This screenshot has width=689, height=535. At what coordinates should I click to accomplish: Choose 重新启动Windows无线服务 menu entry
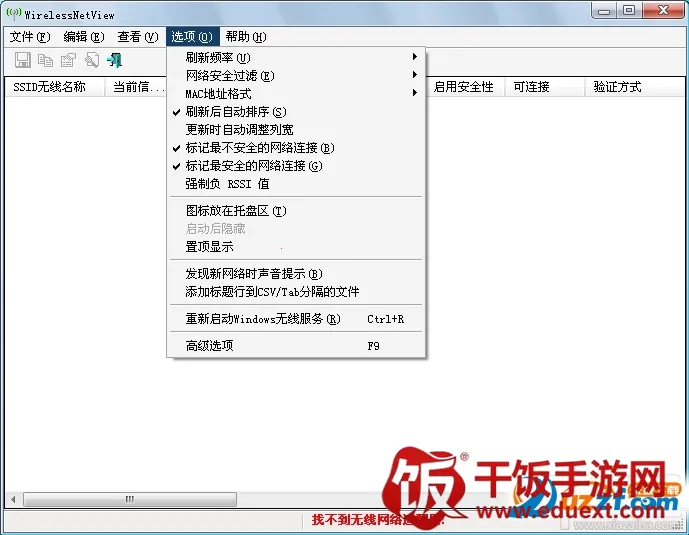(263, 319)
